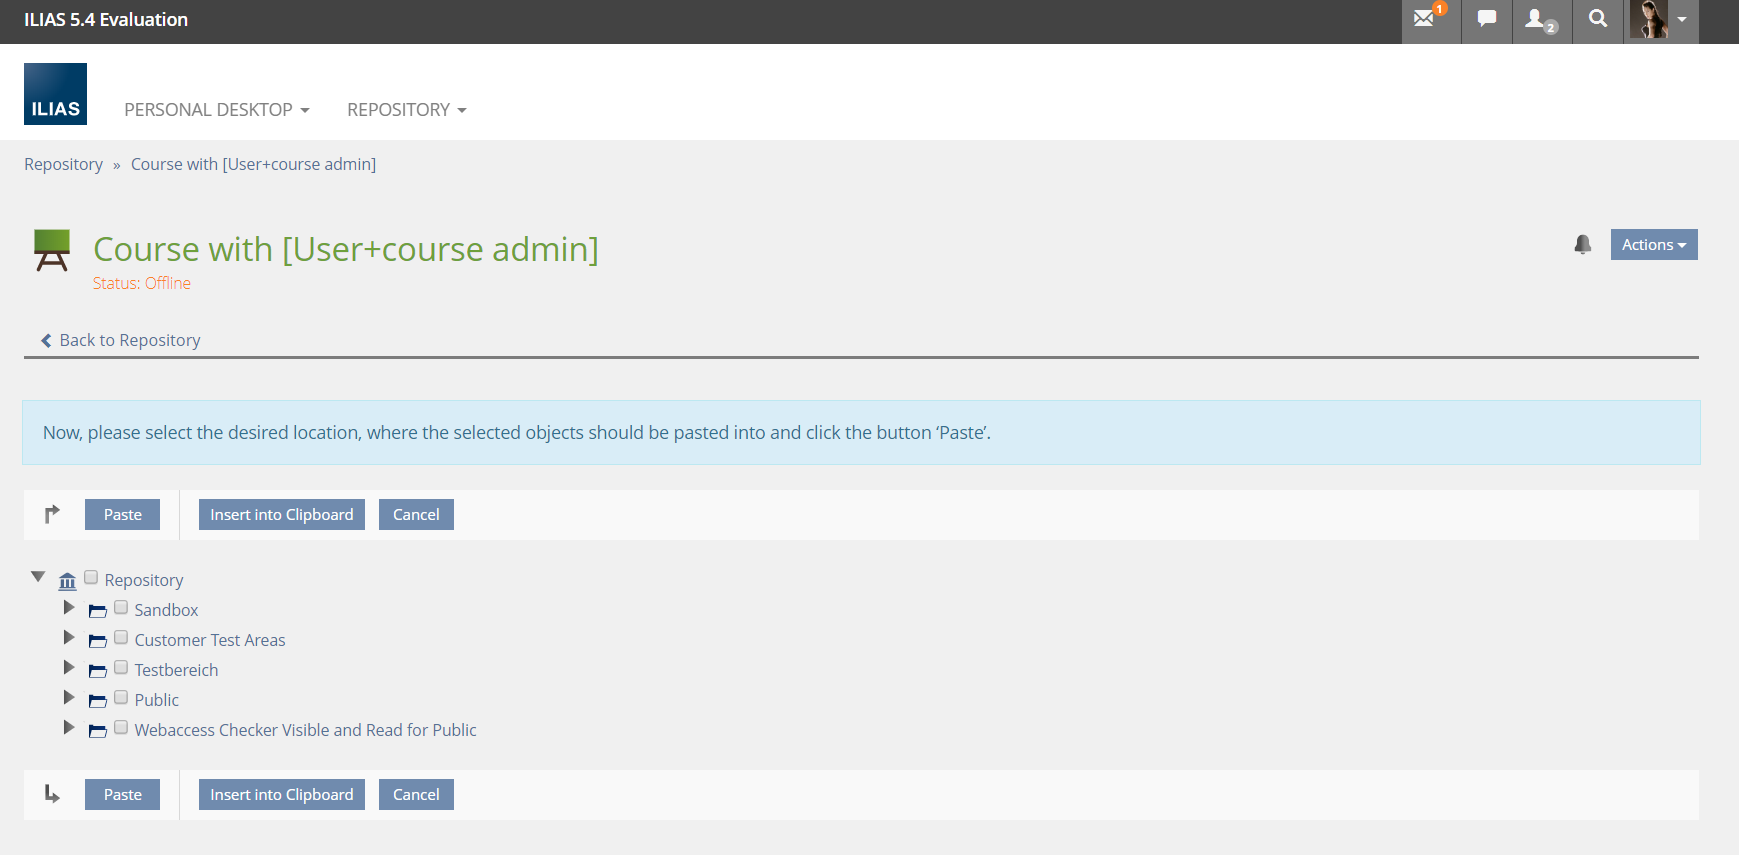
Task: Check the Testbereich checkbox
Action: tap(121, 667)
